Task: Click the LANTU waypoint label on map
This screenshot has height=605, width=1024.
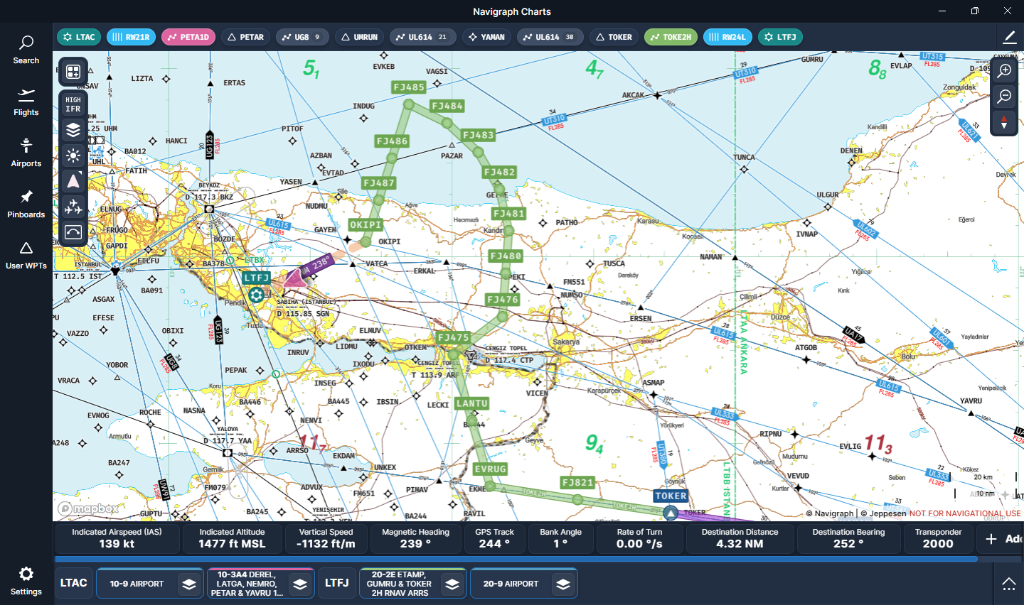Action: coord(472,403)
